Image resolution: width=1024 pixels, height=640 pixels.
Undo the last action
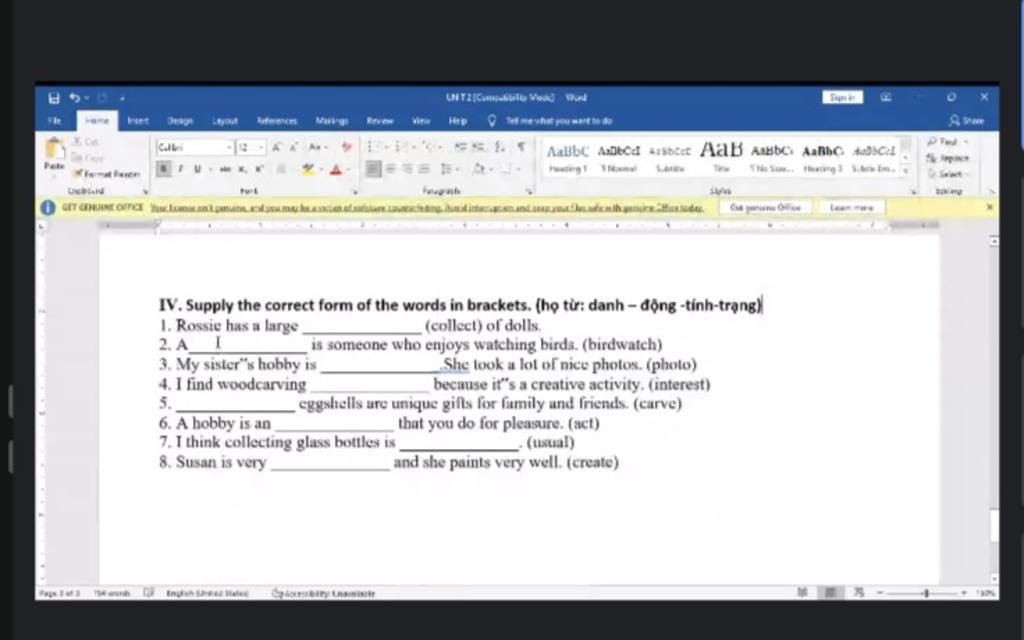(x=74, y=98)
